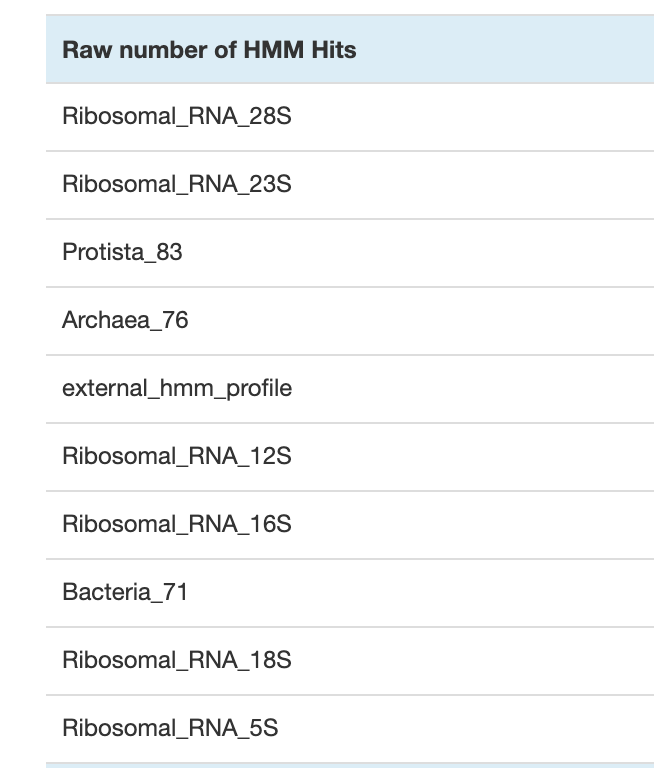Select the Ribosomal_RNA_12S row

coord(177,456)
